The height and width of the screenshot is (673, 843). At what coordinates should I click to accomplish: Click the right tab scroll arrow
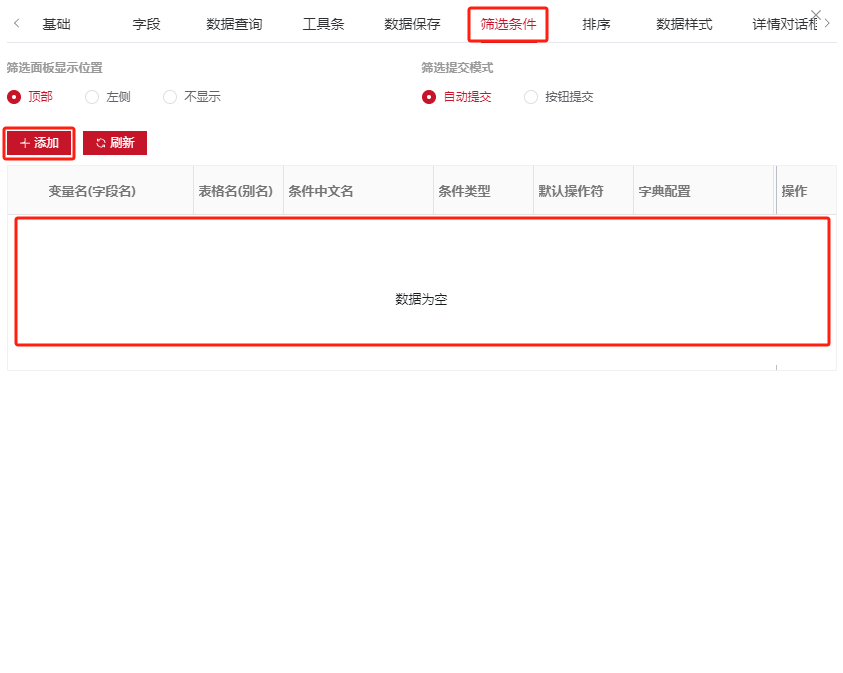pyautogui.click(x=827, y=24)
